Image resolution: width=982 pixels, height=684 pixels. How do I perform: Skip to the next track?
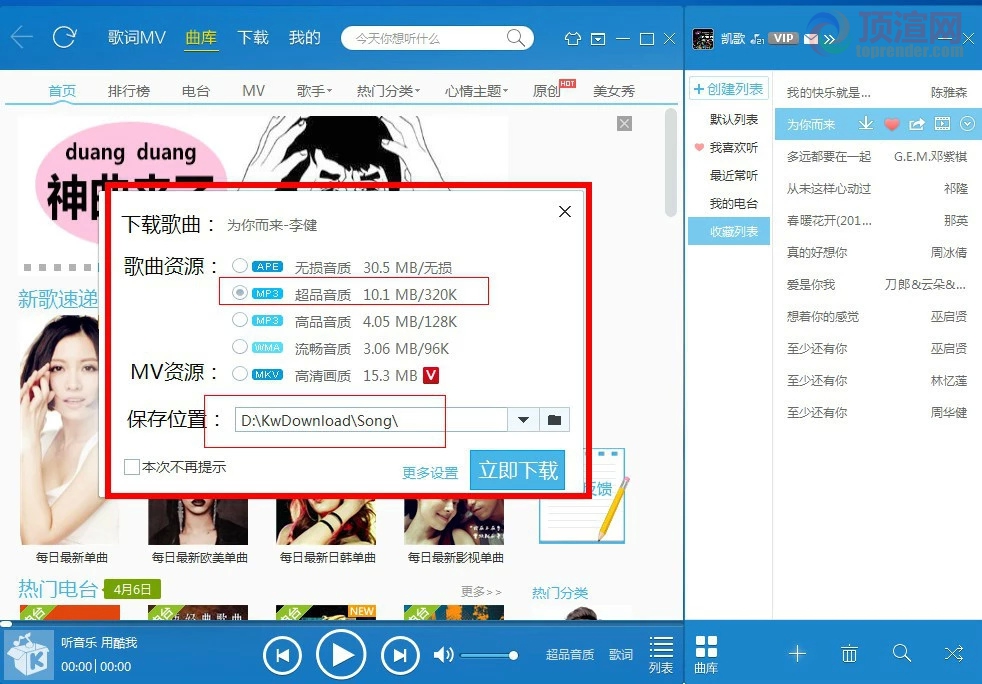[400, 655]
